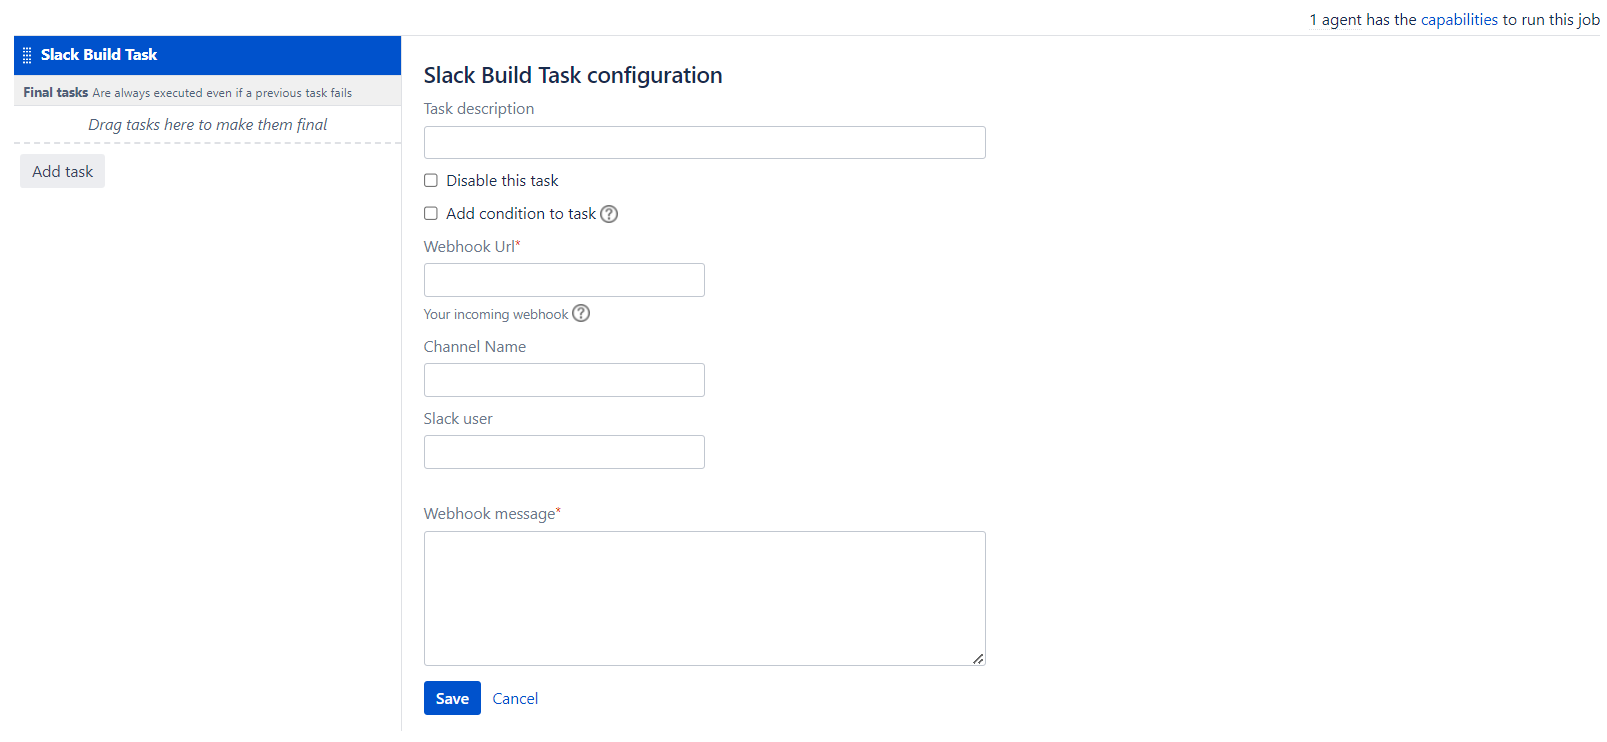This screenshot has width=1607, height=742.
Task: Click the Drag tasks here drop zone
Action: [x=207, y=125]
